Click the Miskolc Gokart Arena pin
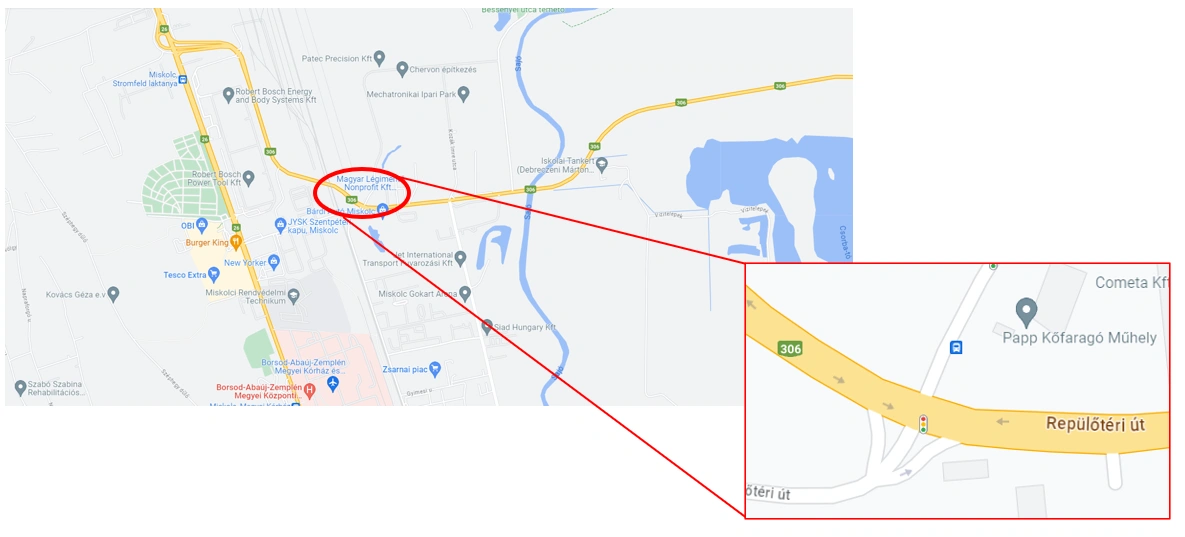This screenshot has width=1185, height=537. click(x=465, y=293)
